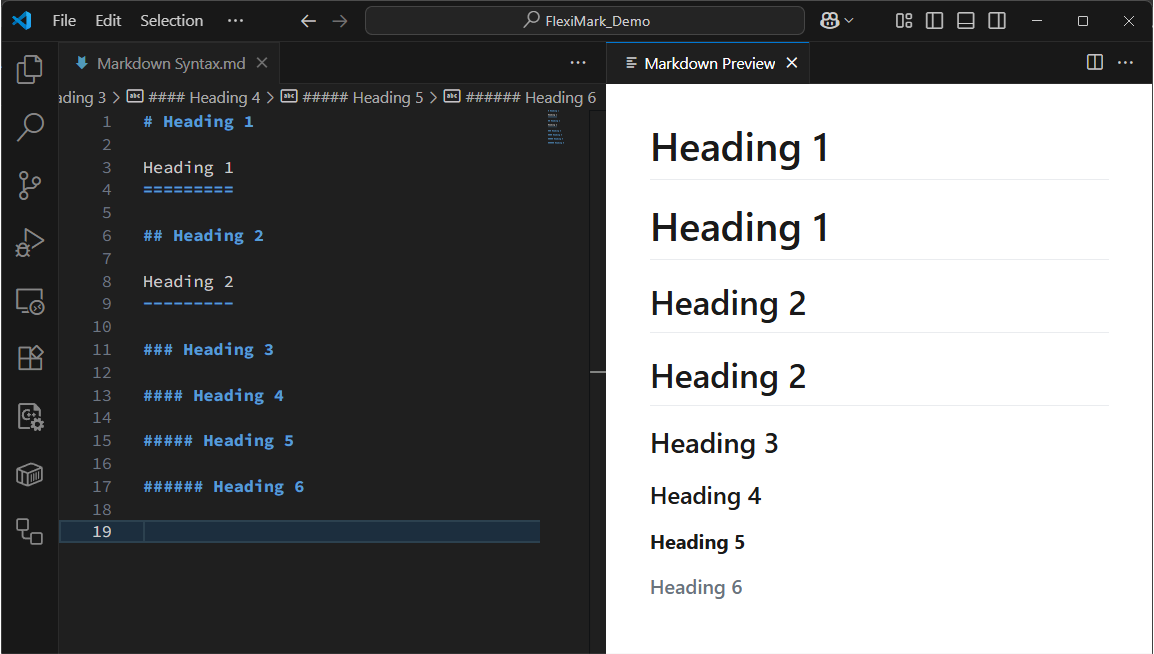1154x654 pixels.
Task: Click the '#### Heading 4' code line
Action: [213, 395]
